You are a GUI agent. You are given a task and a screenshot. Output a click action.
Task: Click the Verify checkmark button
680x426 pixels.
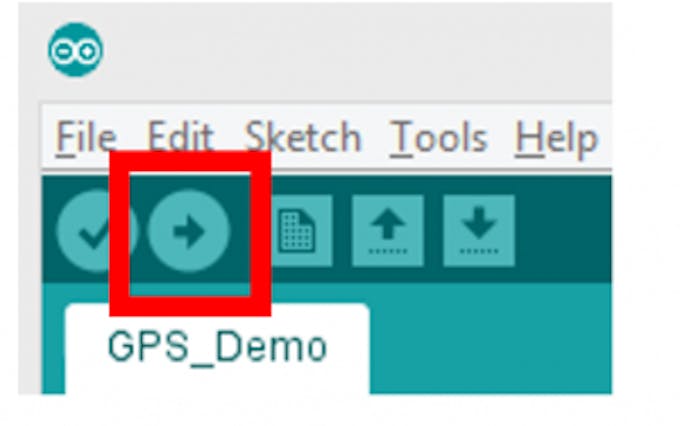tap(96, 231)
